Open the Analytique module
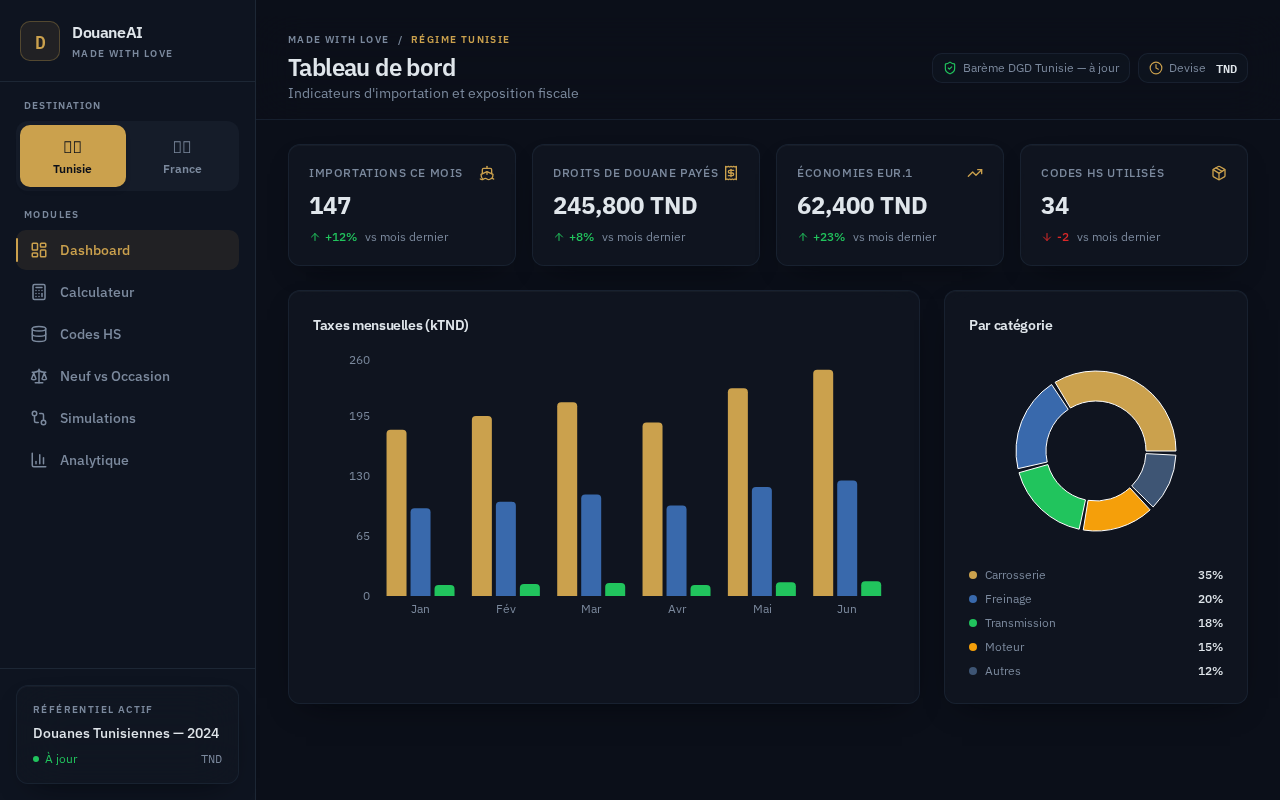Image resolution: width=1280 pixels, height=800 pixels. pos(128,460)
